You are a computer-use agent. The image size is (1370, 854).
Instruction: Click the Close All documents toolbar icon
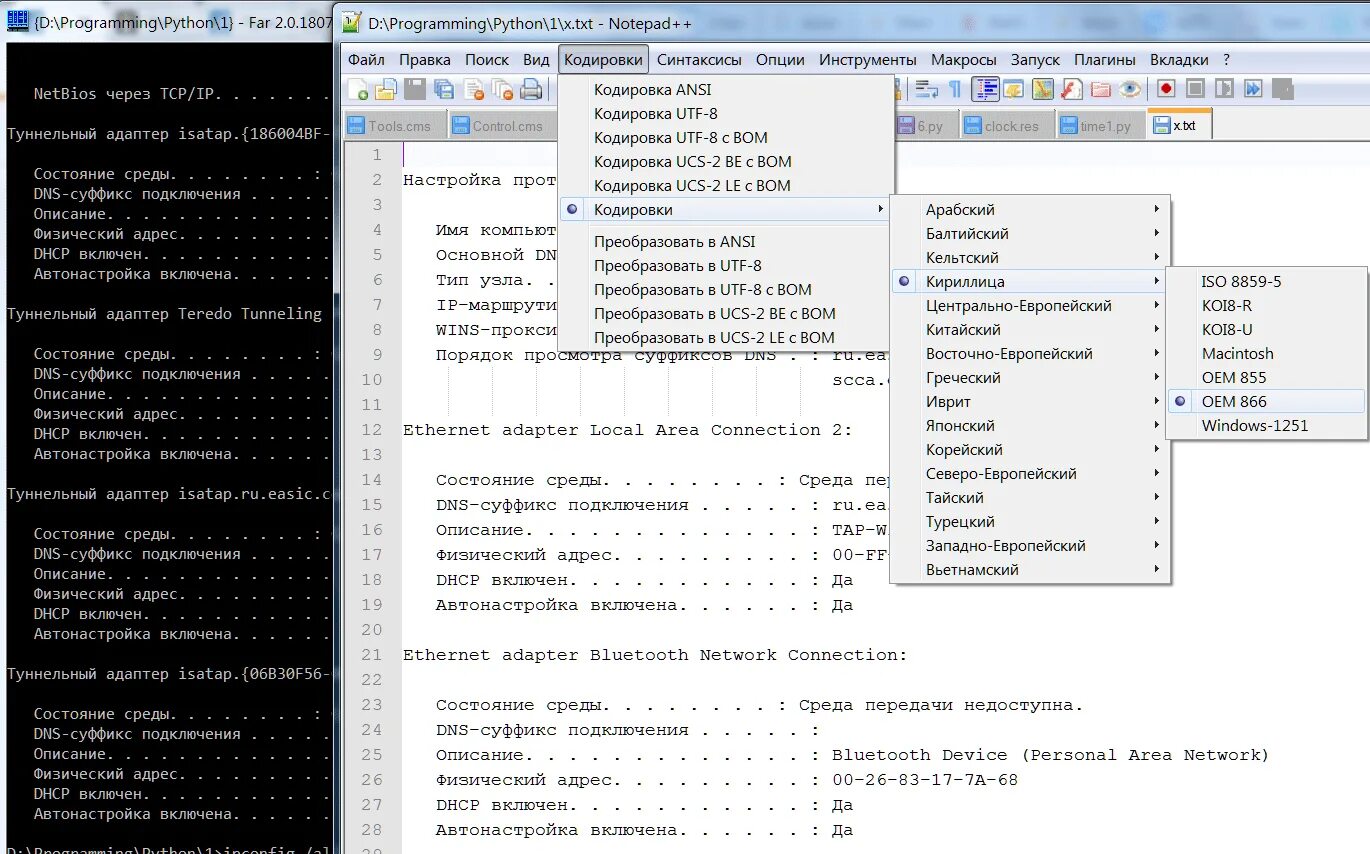click(503, 89)
